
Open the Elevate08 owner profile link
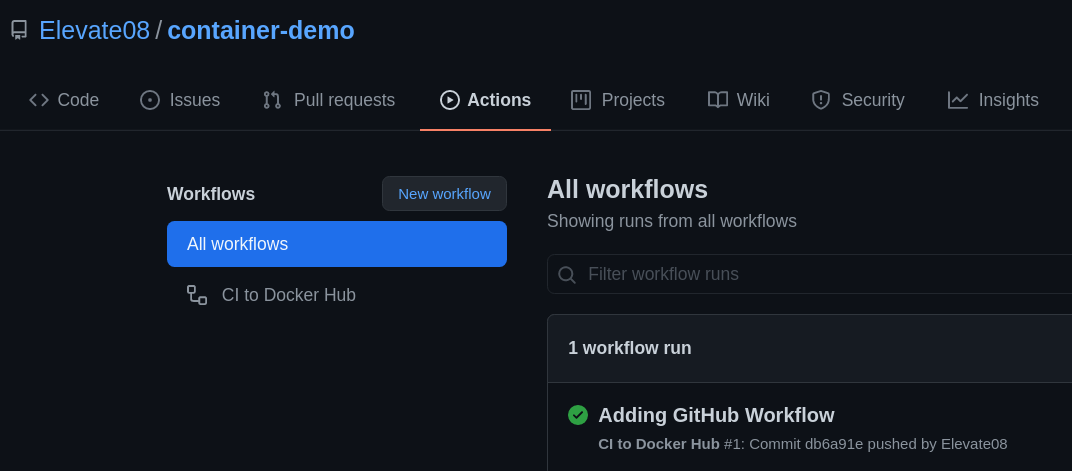94,30
